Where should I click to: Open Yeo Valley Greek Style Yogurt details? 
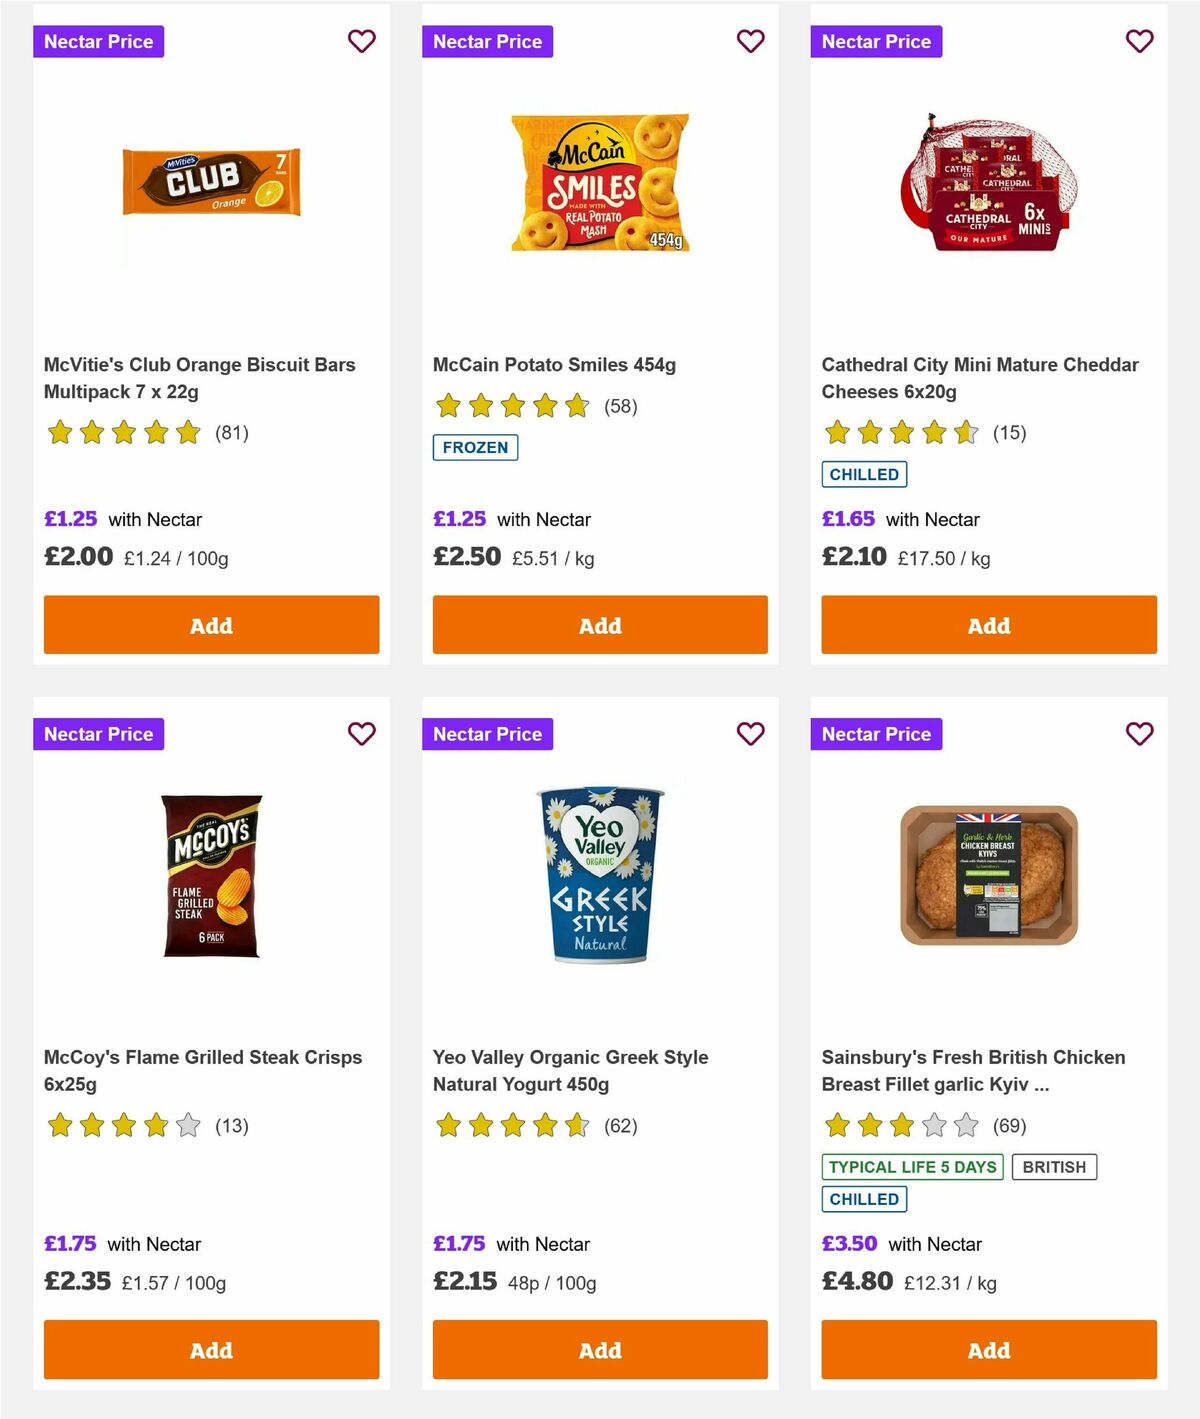pyautogui.click(x=569, y=1070)
